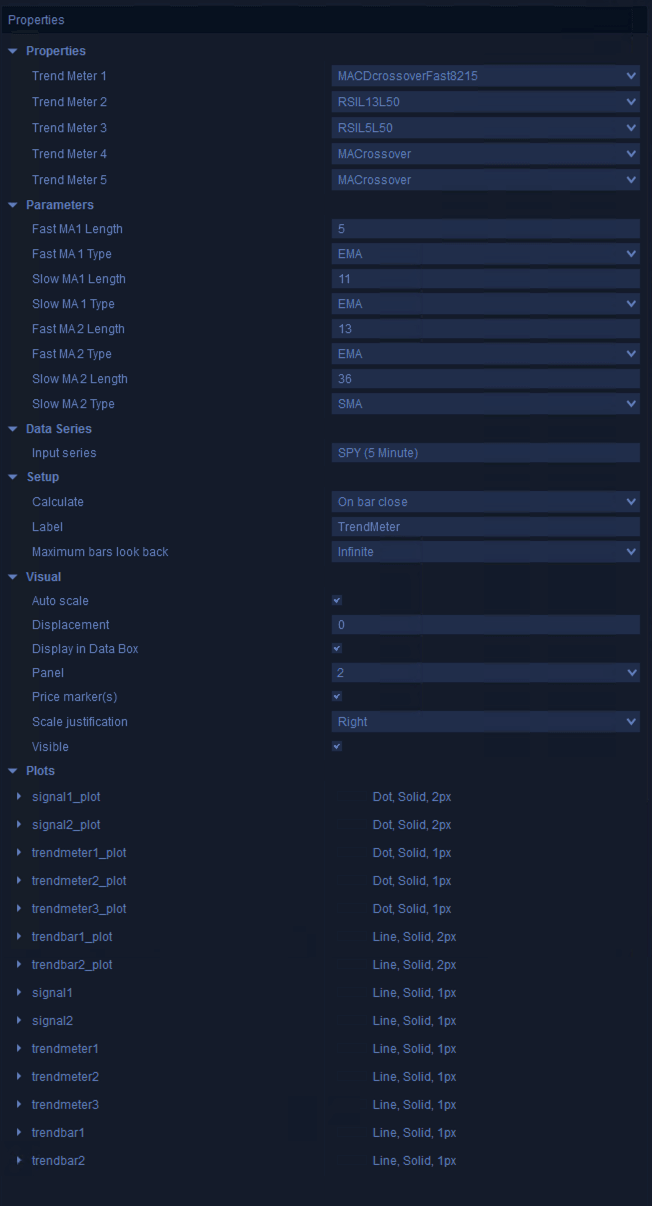The height and width of the screenshot is (1206, 652).
Task: Collapse the Plots section
Action: (13, 771)
